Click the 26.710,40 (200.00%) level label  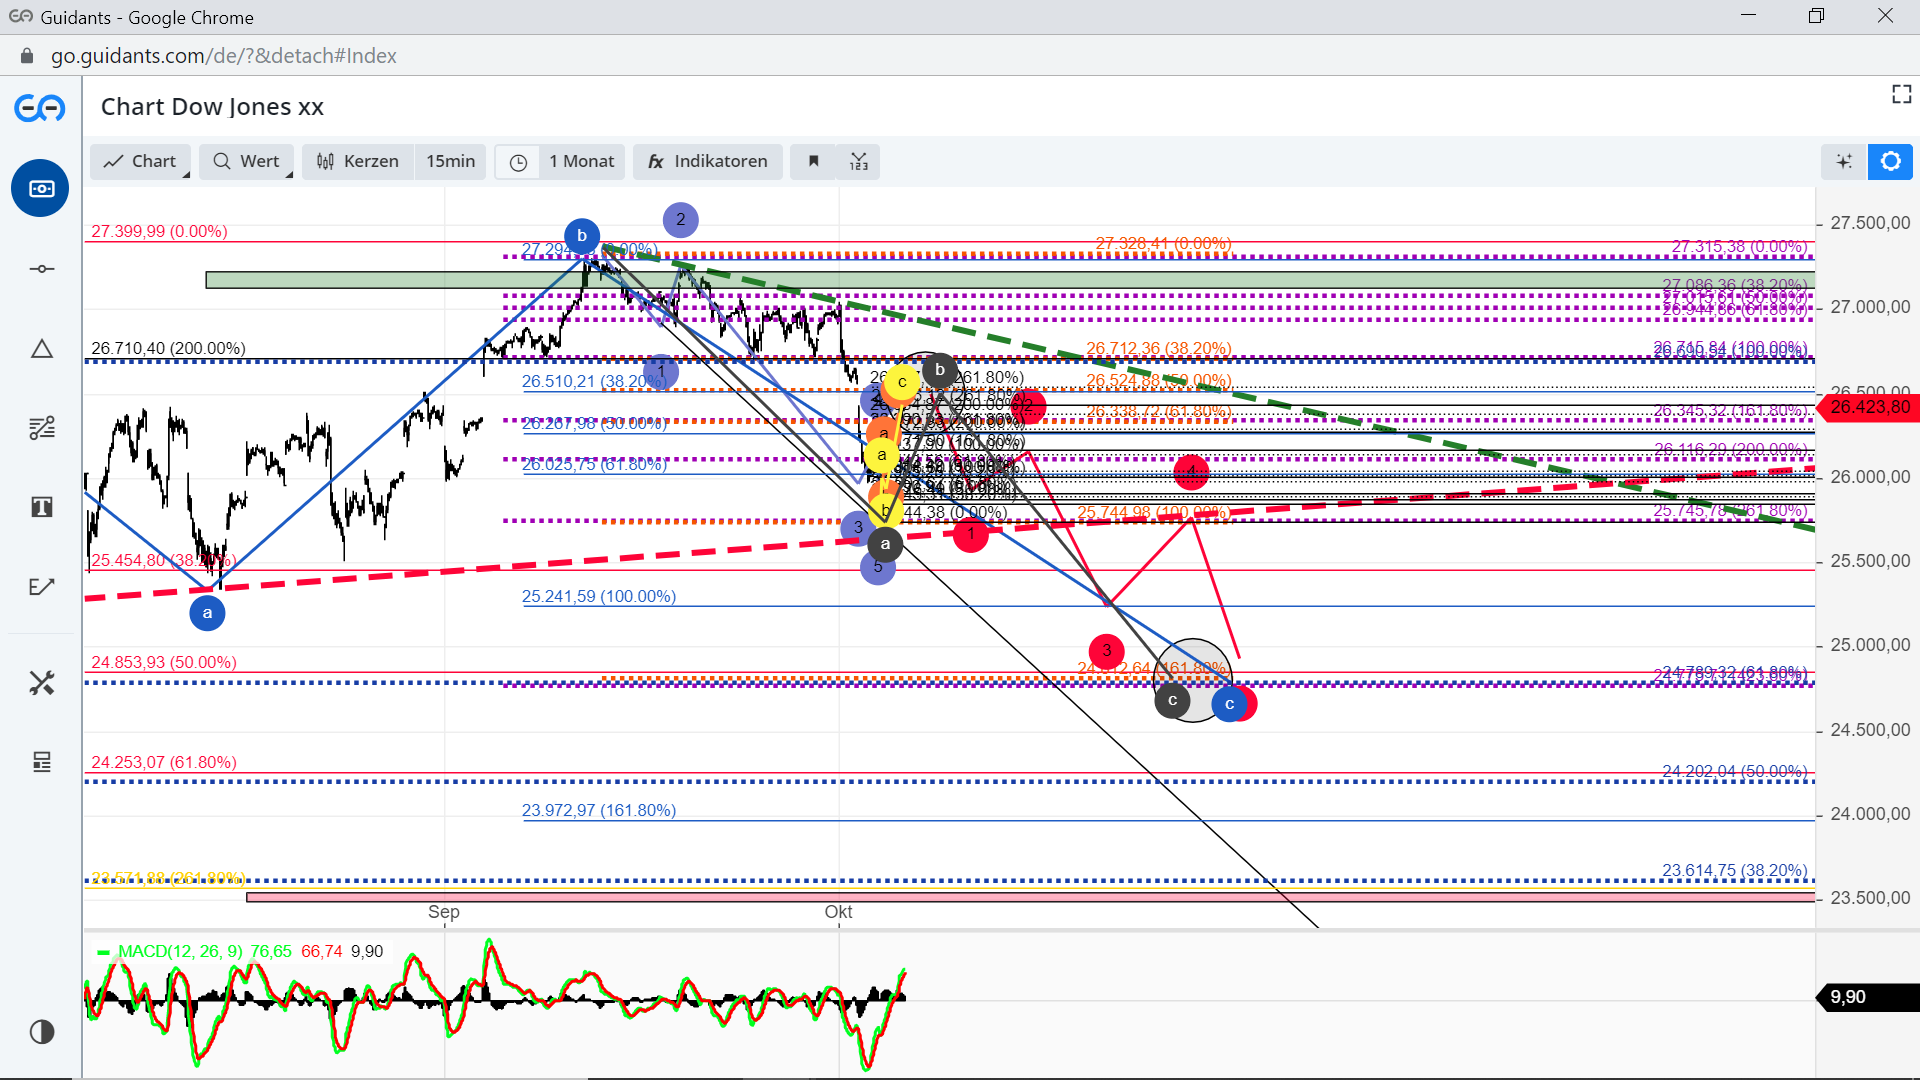pos(168,348)
